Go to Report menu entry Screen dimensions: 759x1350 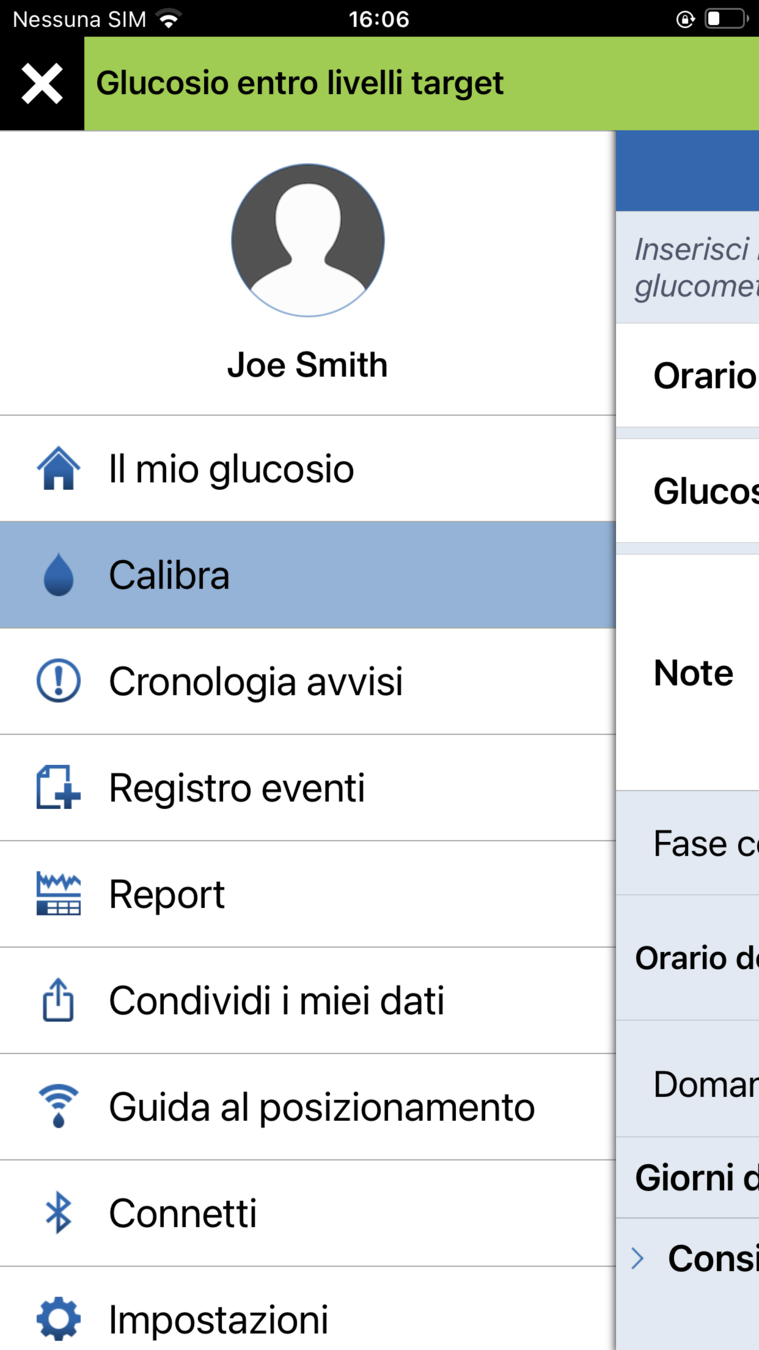[x=167, y=894]
